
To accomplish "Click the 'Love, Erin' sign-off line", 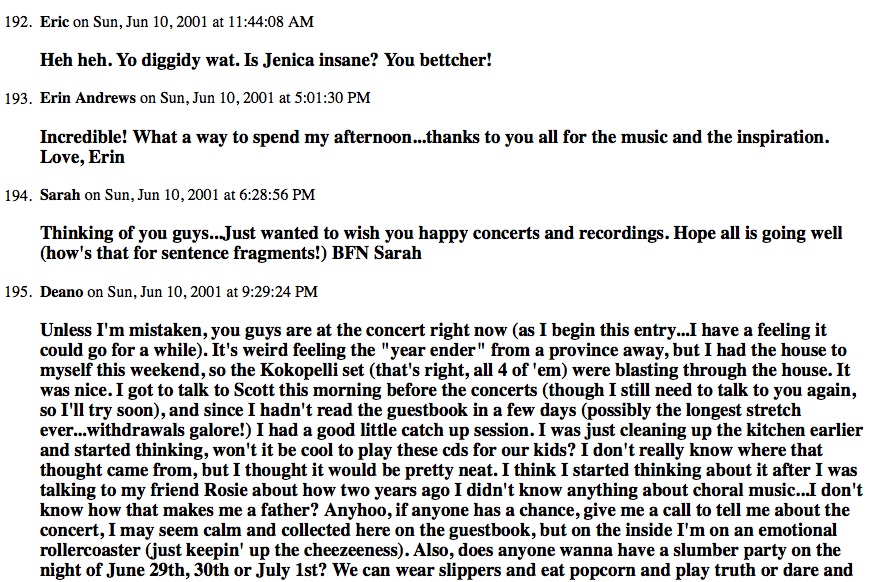I will 82,157.
